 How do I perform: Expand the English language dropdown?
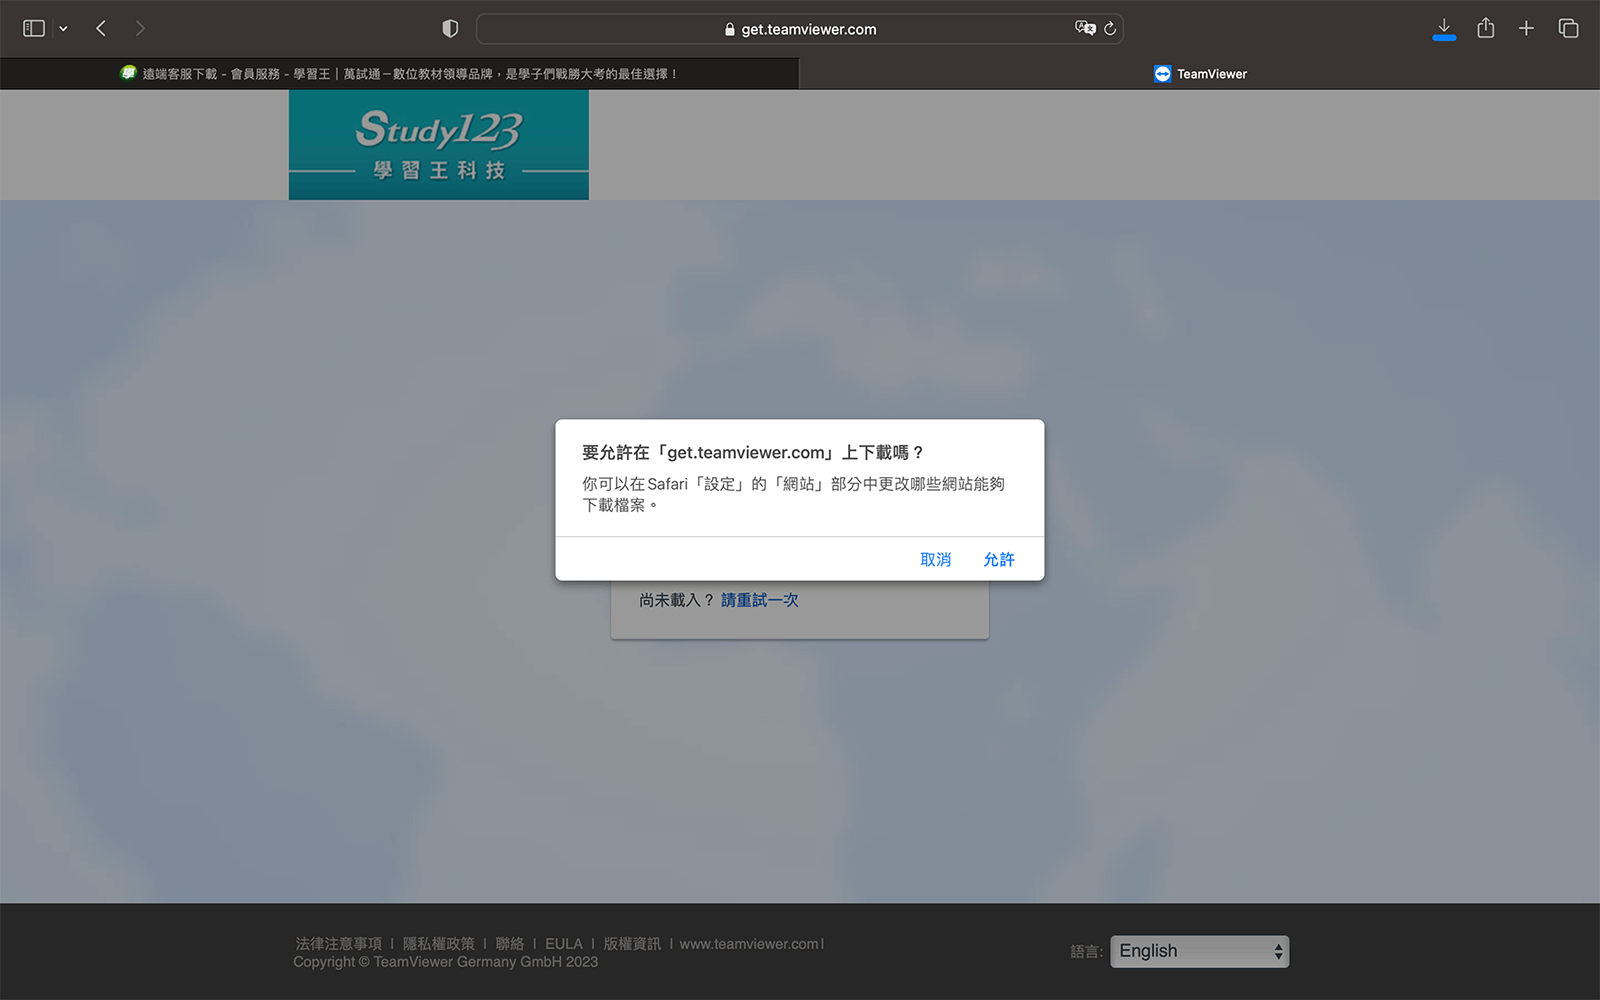pos(1199,951)
